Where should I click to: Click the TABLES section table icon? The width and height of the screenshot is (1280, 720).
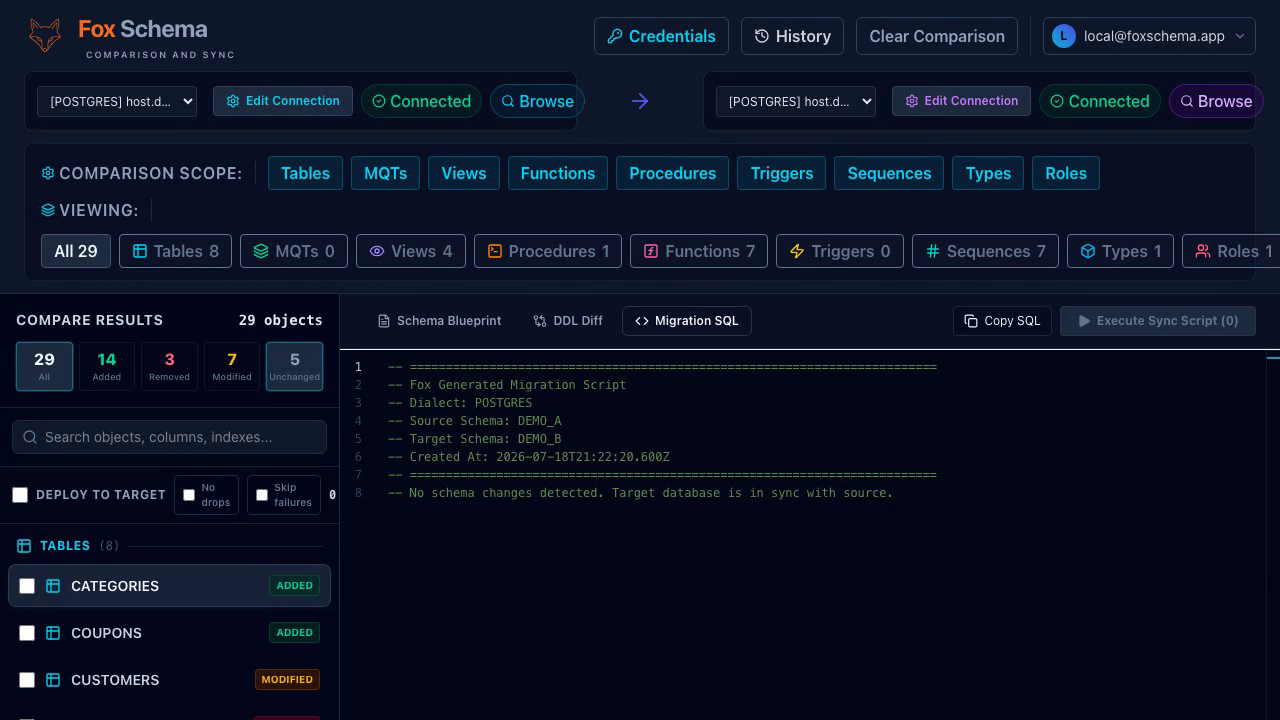tap(24, 546)
